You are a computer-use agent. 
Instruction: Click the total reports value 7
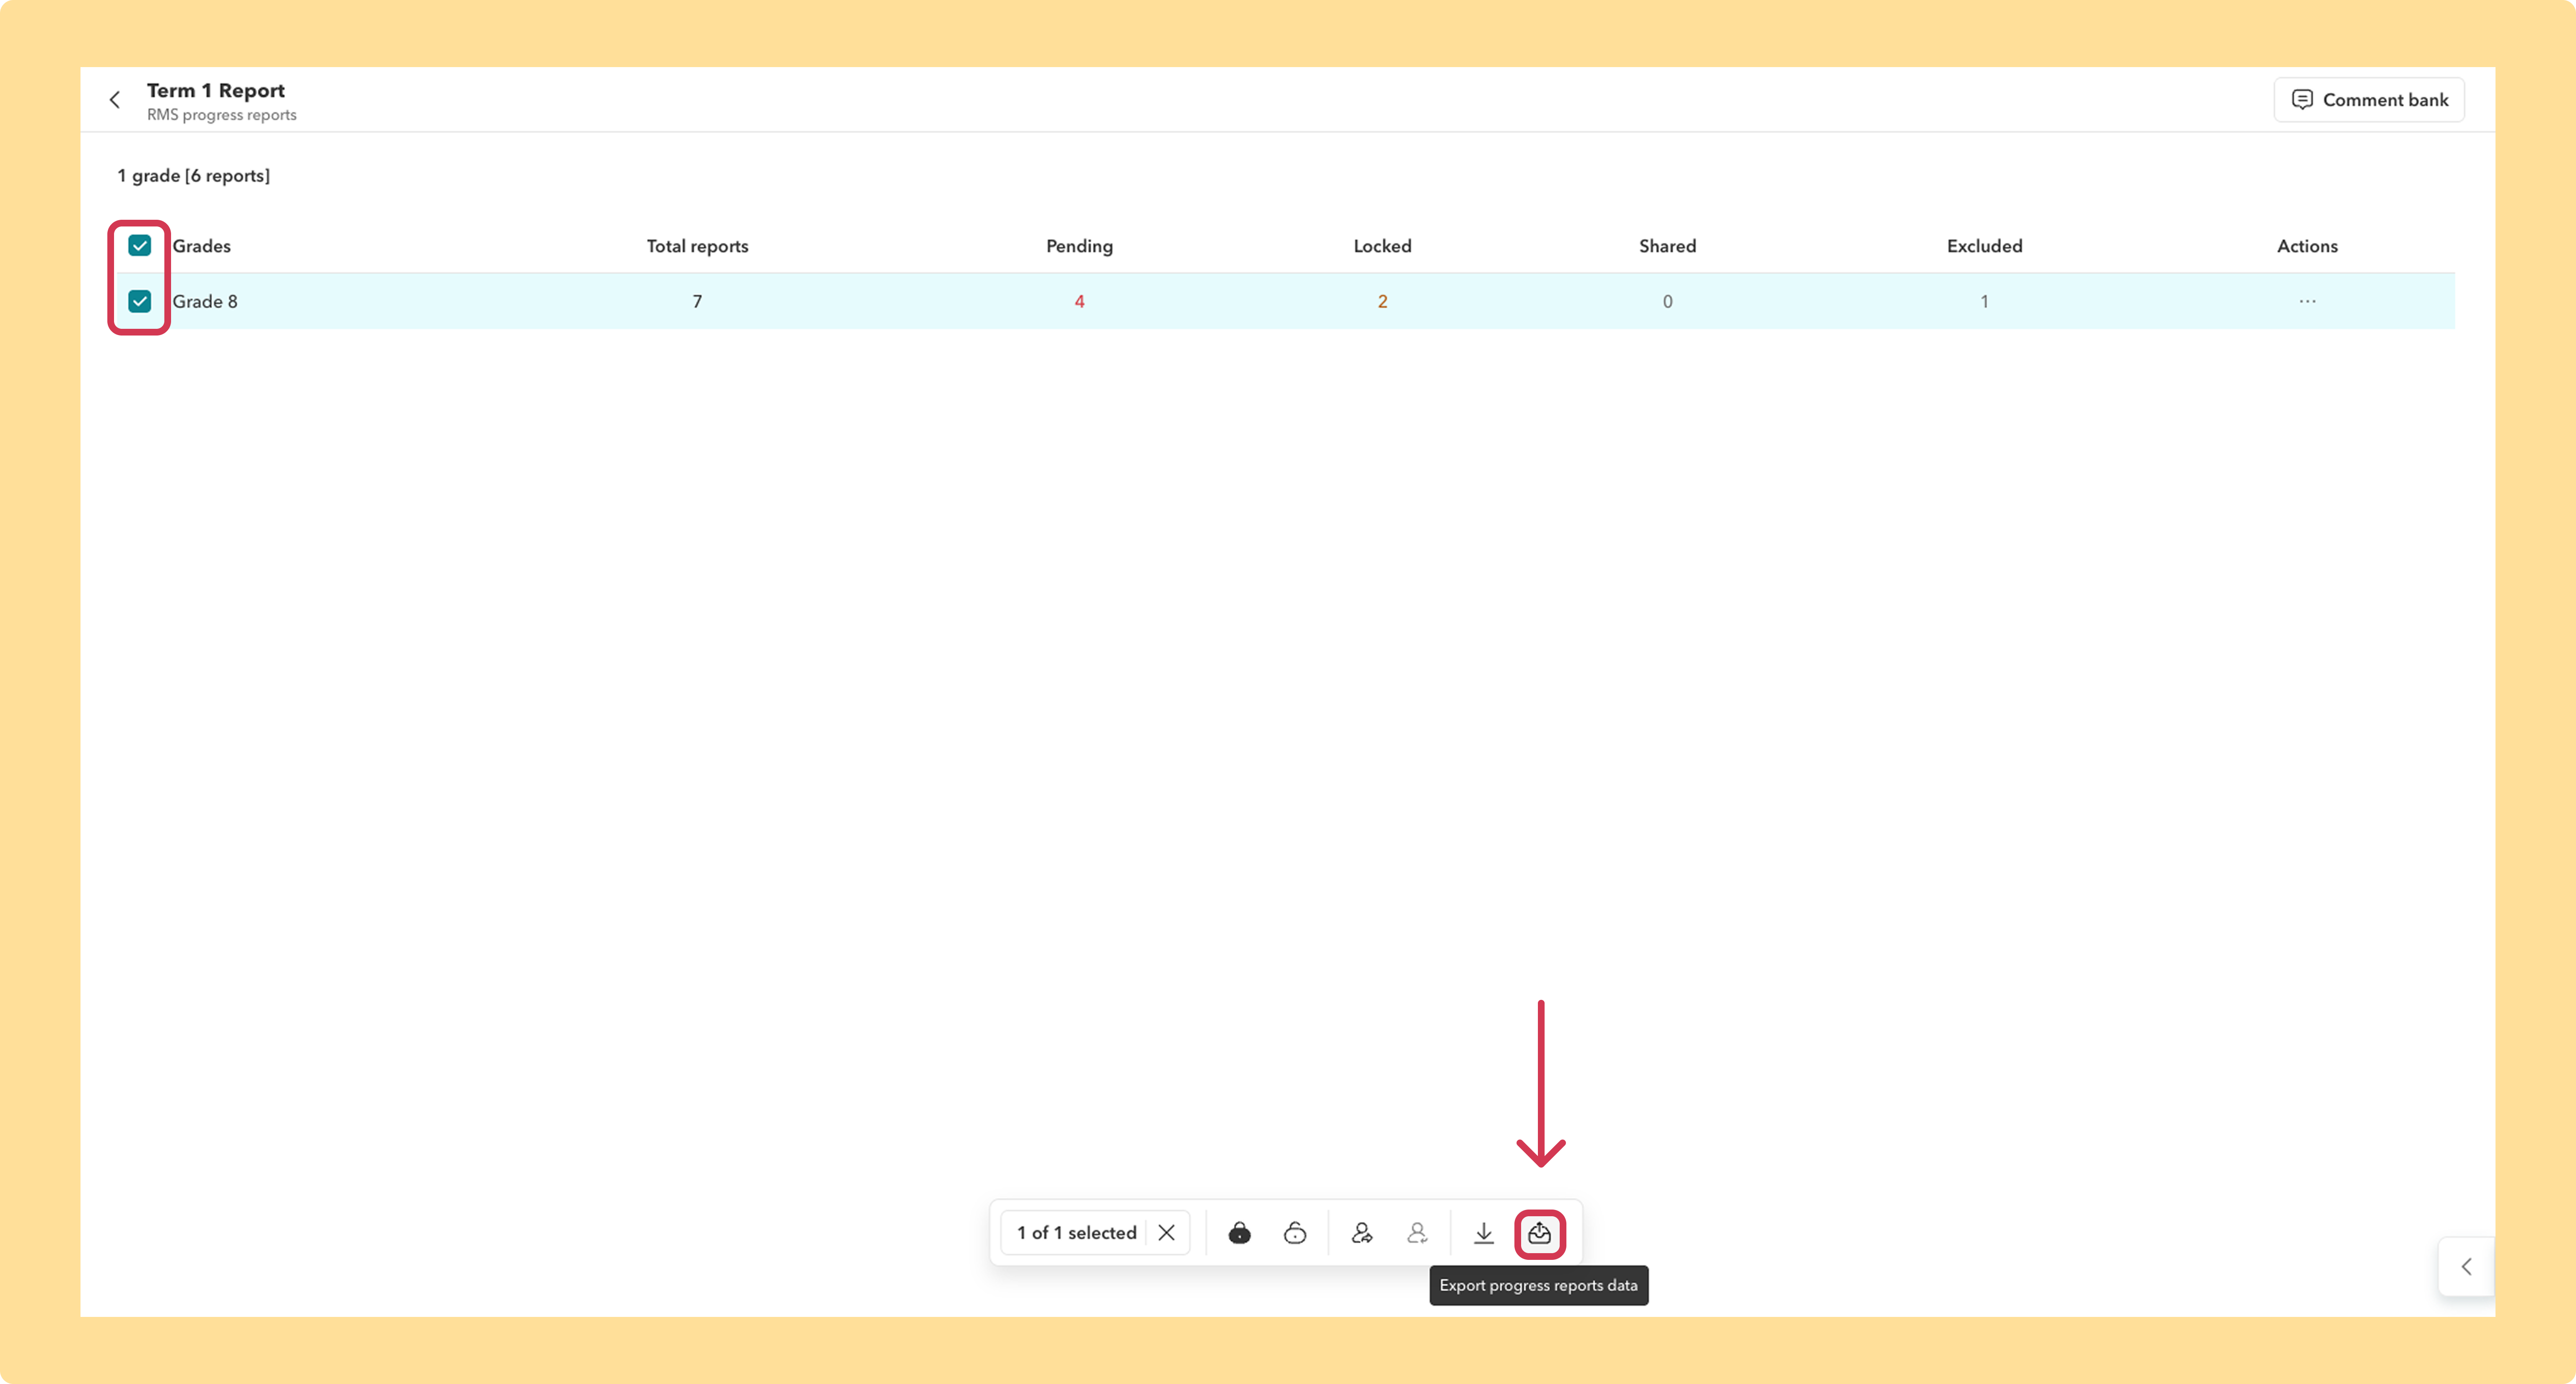point(697,301)
